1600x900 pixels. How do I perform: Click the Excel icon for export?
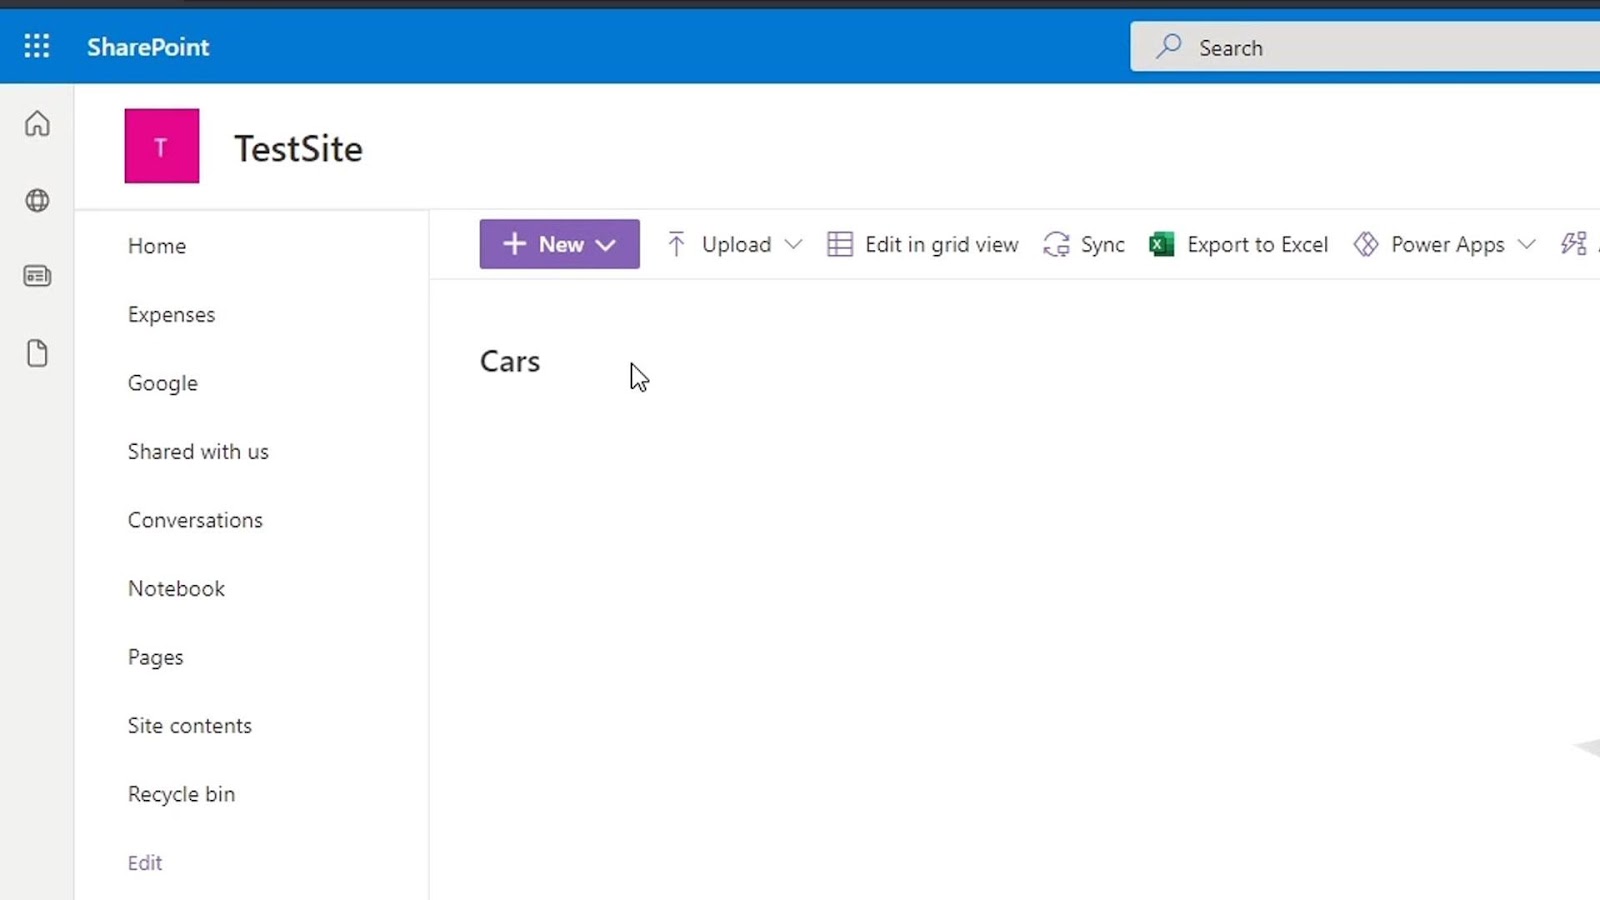(1162, 244)
